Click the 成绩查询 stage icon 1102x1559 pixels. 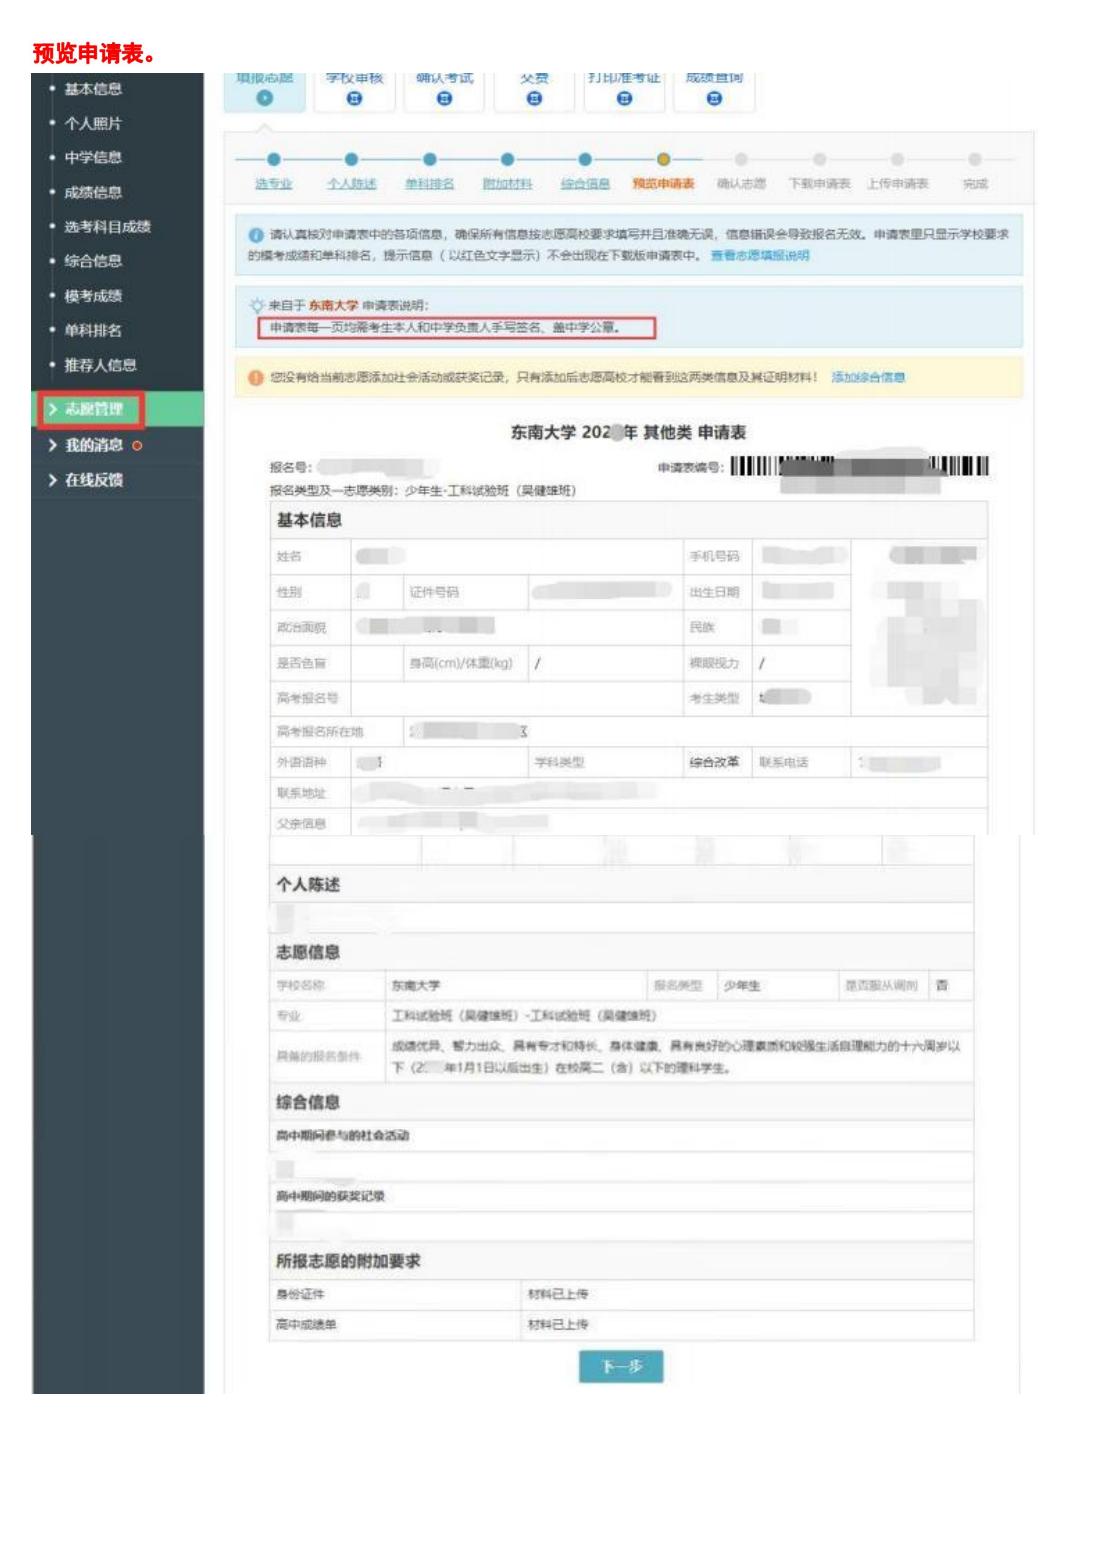pyautogui.click(x=714, y=99)
